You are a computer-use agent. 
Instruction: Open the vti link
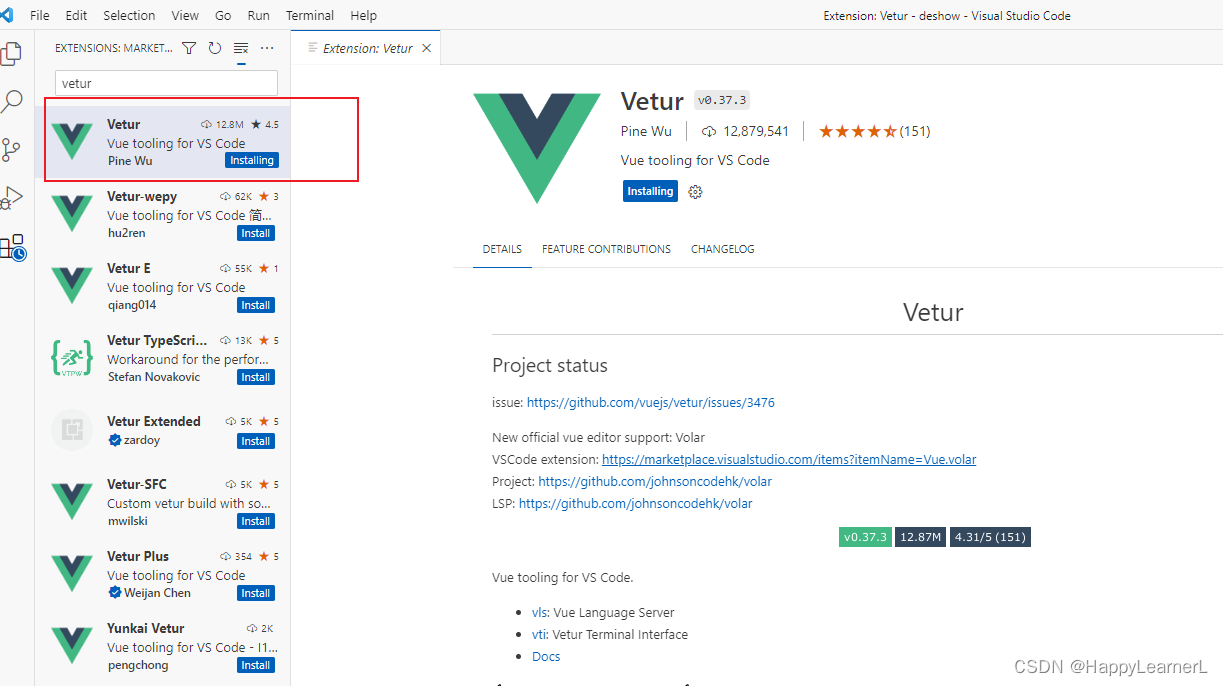pos(538,635)
